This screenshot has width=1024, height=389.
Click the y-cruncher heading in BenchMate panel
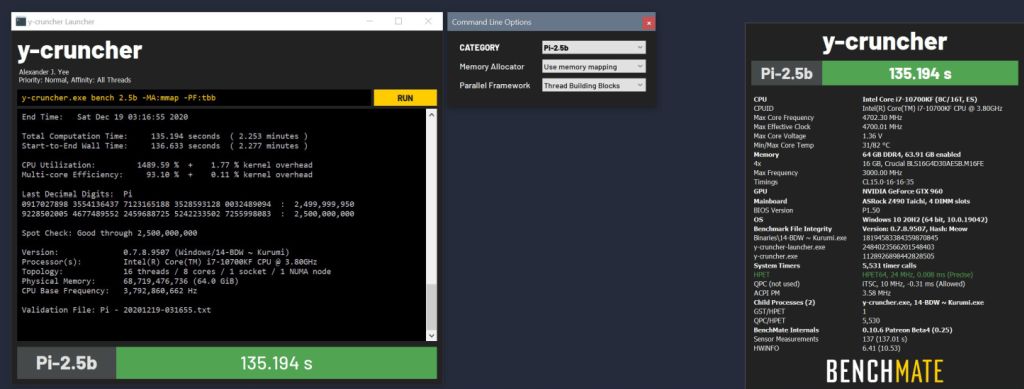(884, 42)
